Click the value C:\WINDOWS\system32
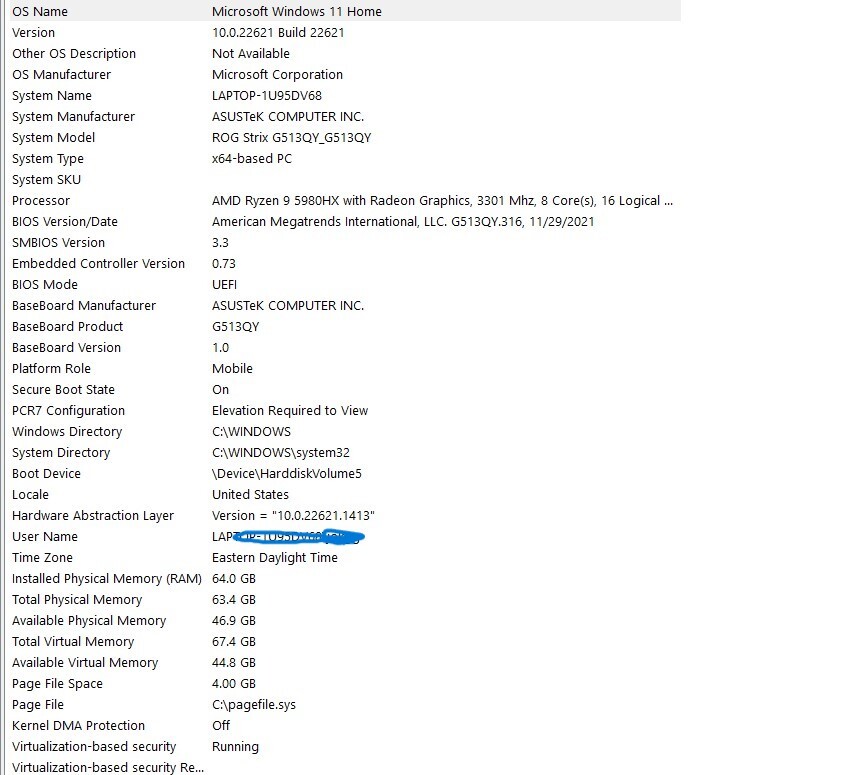Screen dimensions: 850x775 coord(280,453)
